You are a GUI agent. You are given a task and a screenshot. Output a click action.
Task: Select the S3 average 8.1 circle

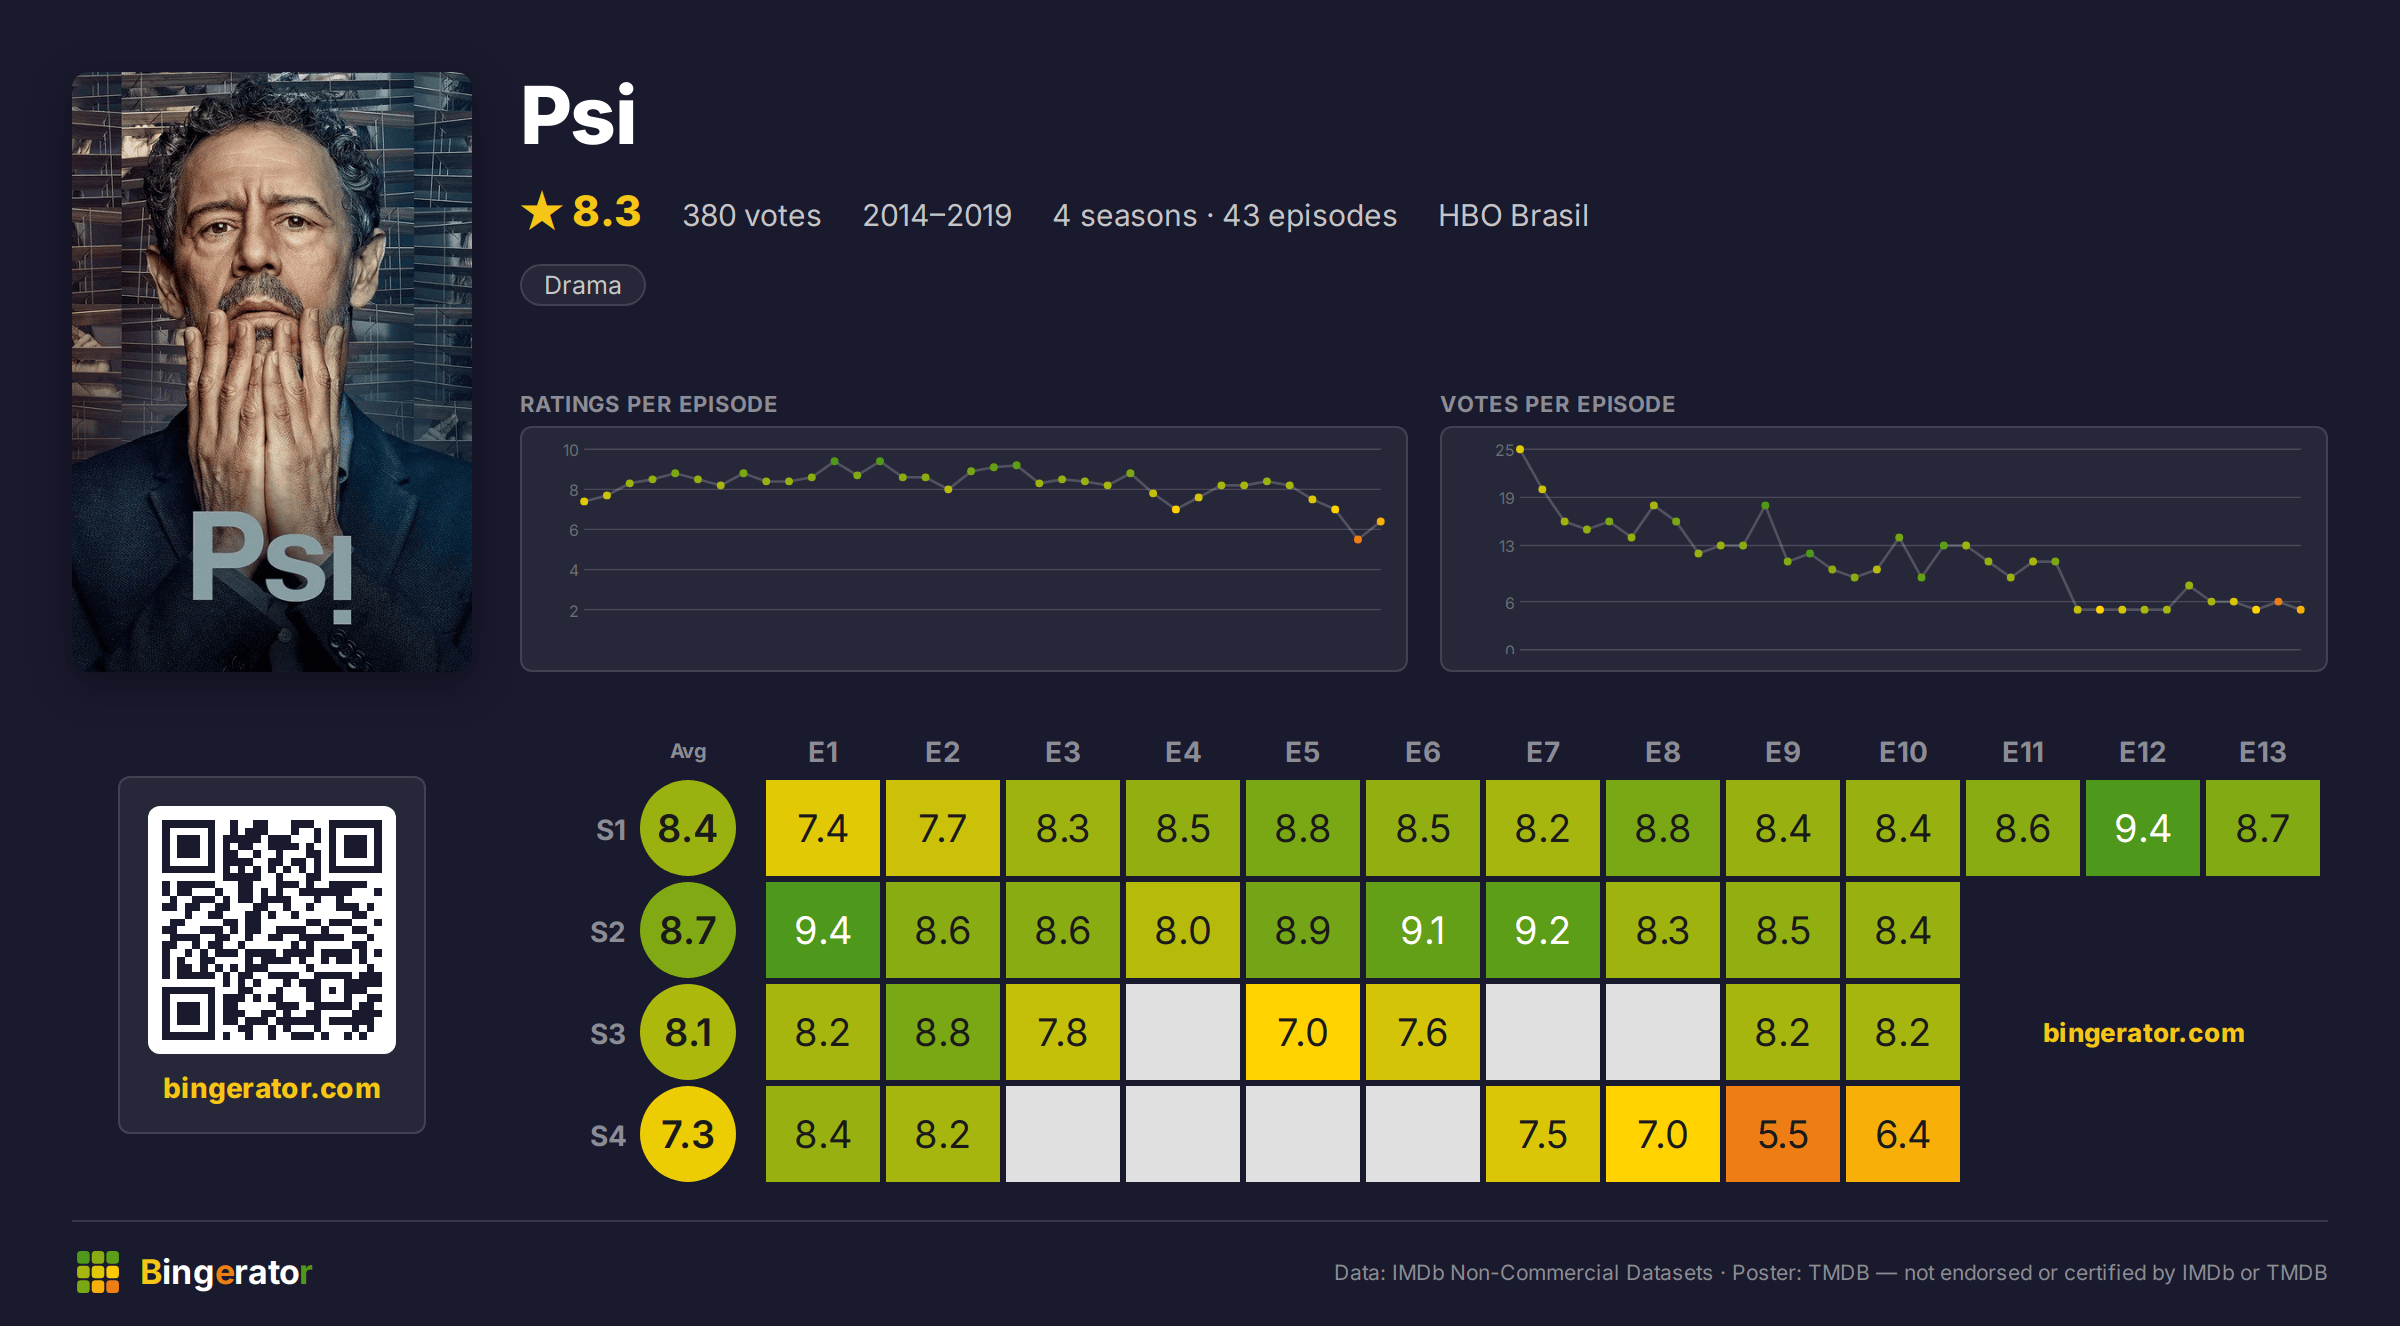click(x=688, y=1032)
